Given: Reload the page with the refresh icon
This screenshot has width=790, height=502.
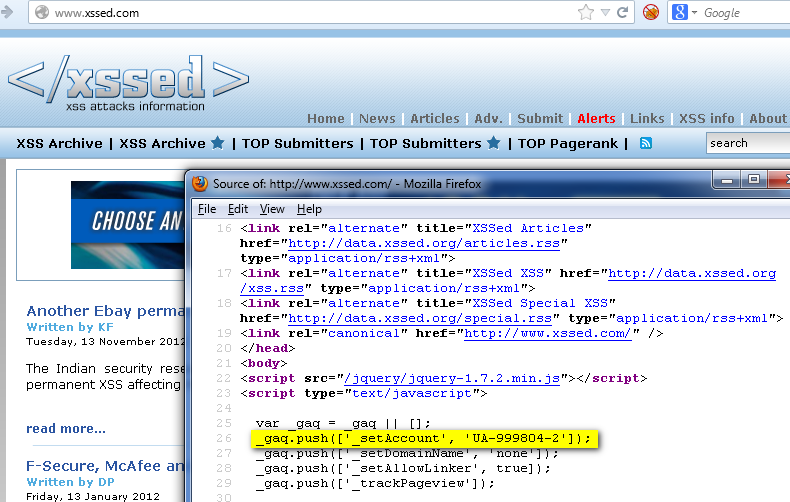Looking at the screenshot, I should pos(622,12).
